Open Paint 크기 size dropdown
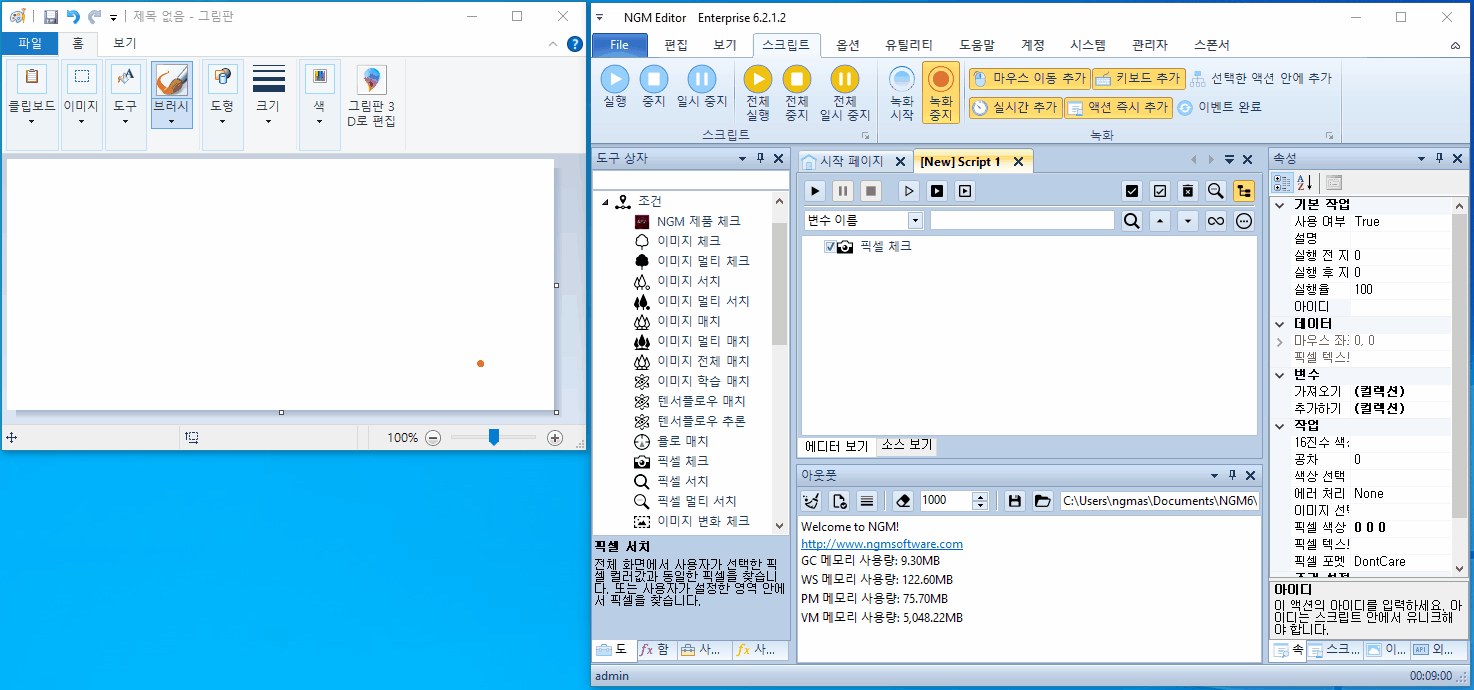1474x690 pixels. point(268,97)
